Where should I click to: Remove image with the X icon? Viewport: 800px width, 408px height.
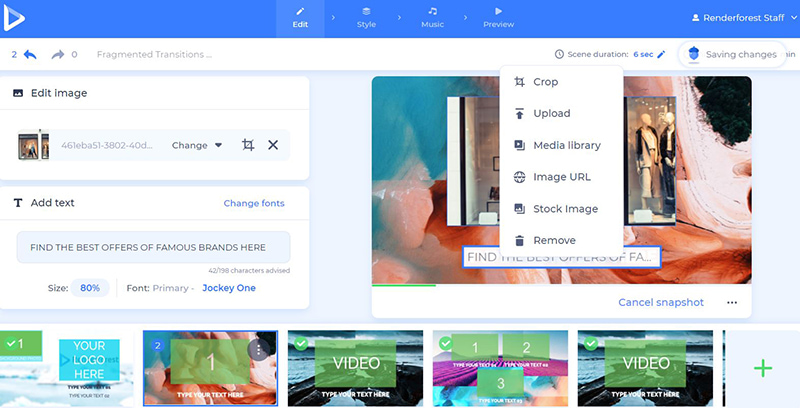click(x=273, y=145)
